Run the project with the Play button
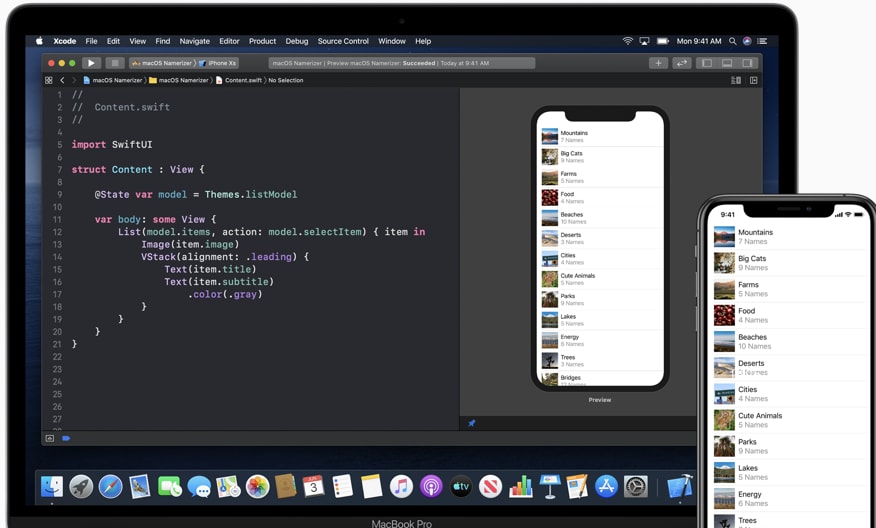This screenshot has width=876, height=528. (x=91, y=63)
